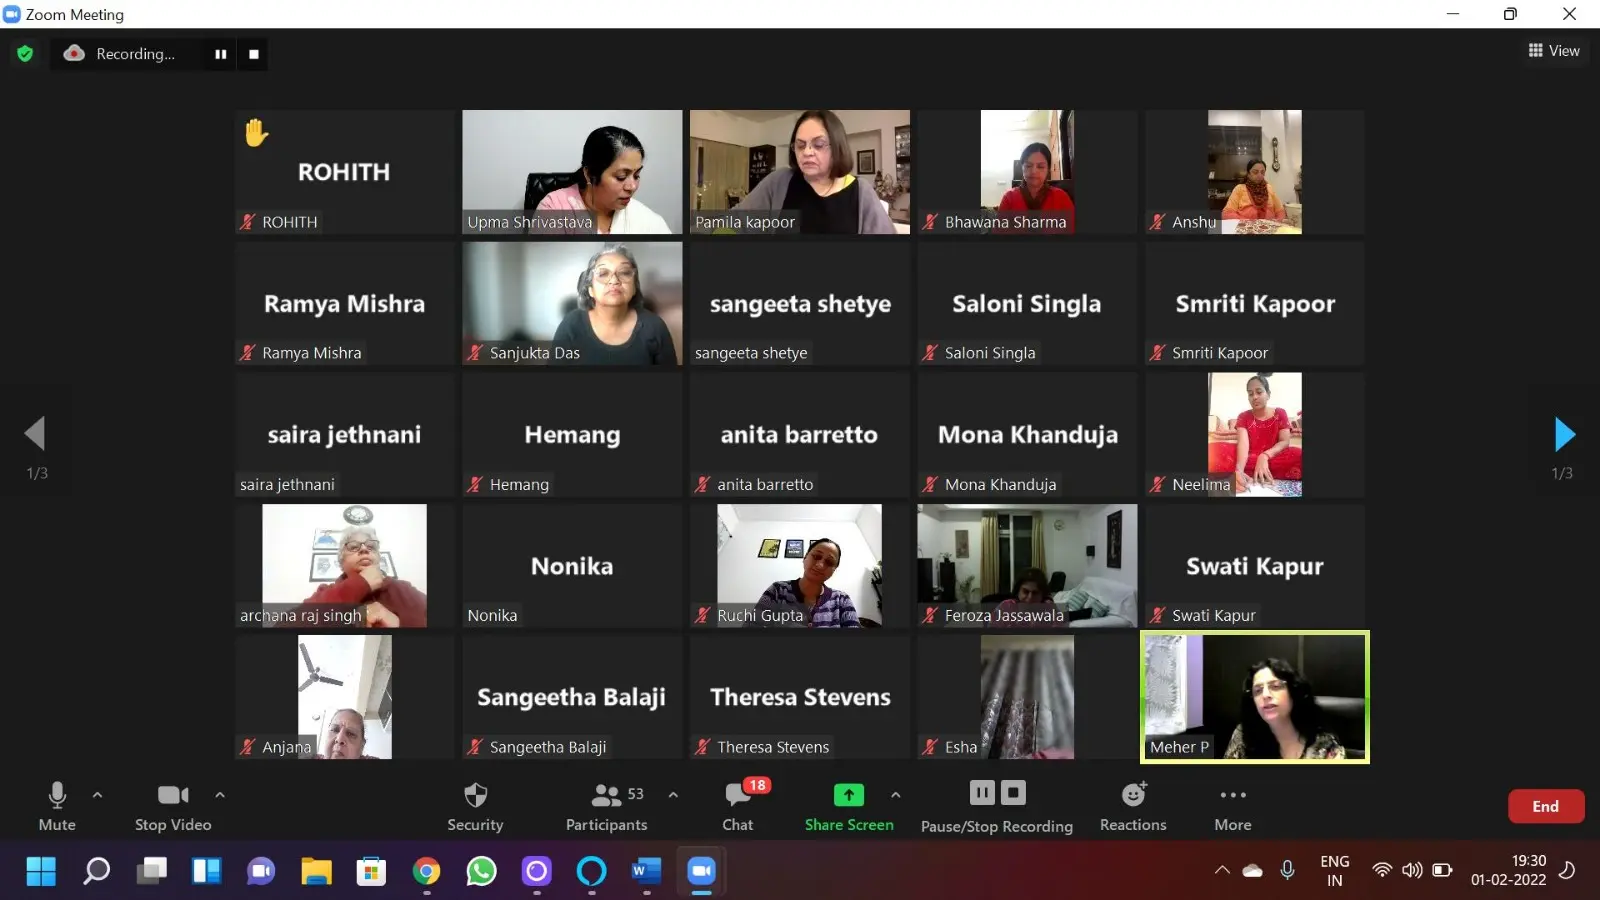Pause recording from the top-left indicator
This screenshot has height=900, width=1600.
221,54
